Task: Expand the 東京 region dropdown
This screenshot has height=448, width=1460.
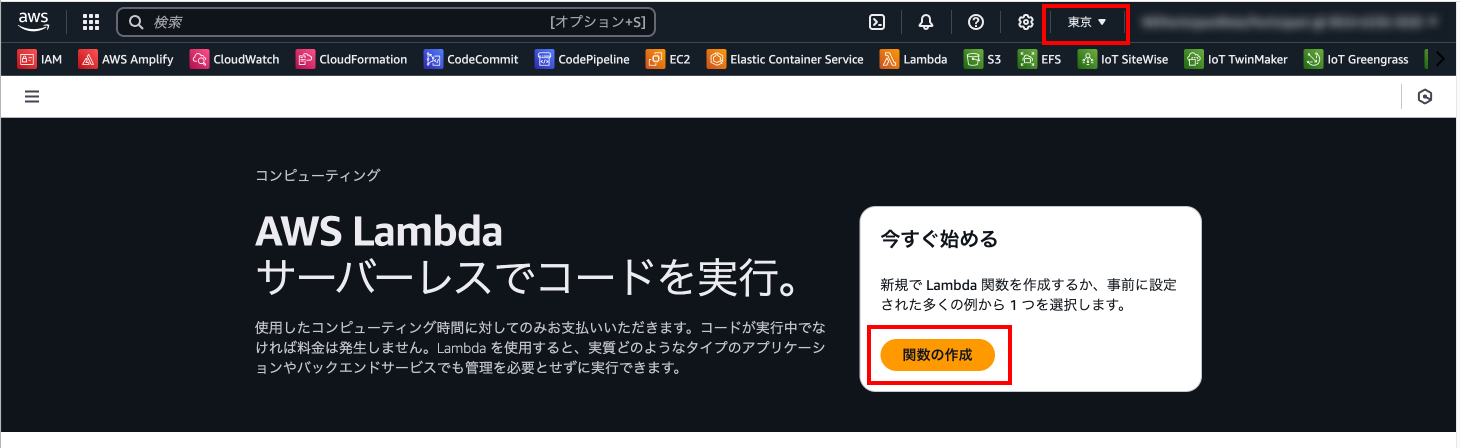Action: (x=1086, y=22)
